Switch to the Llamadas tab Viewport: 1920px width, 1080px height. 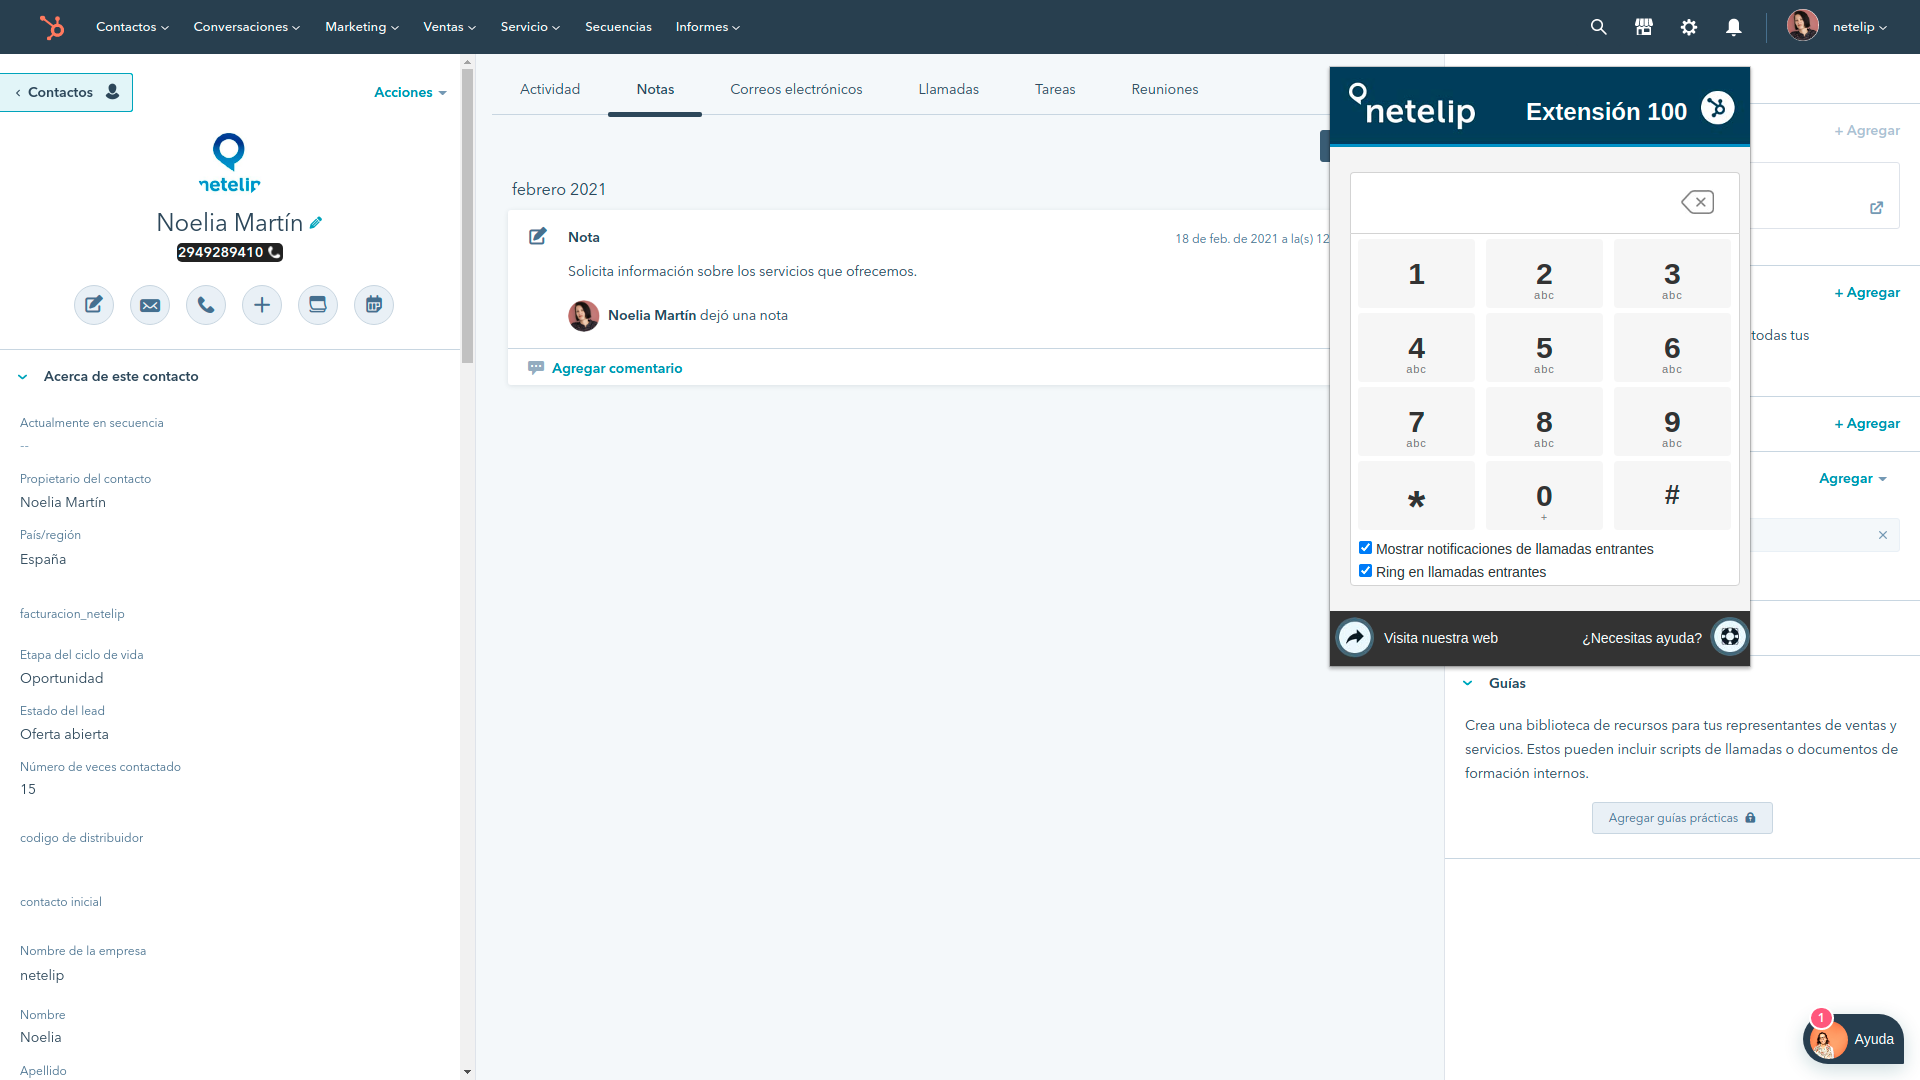[x=948, y=89]
